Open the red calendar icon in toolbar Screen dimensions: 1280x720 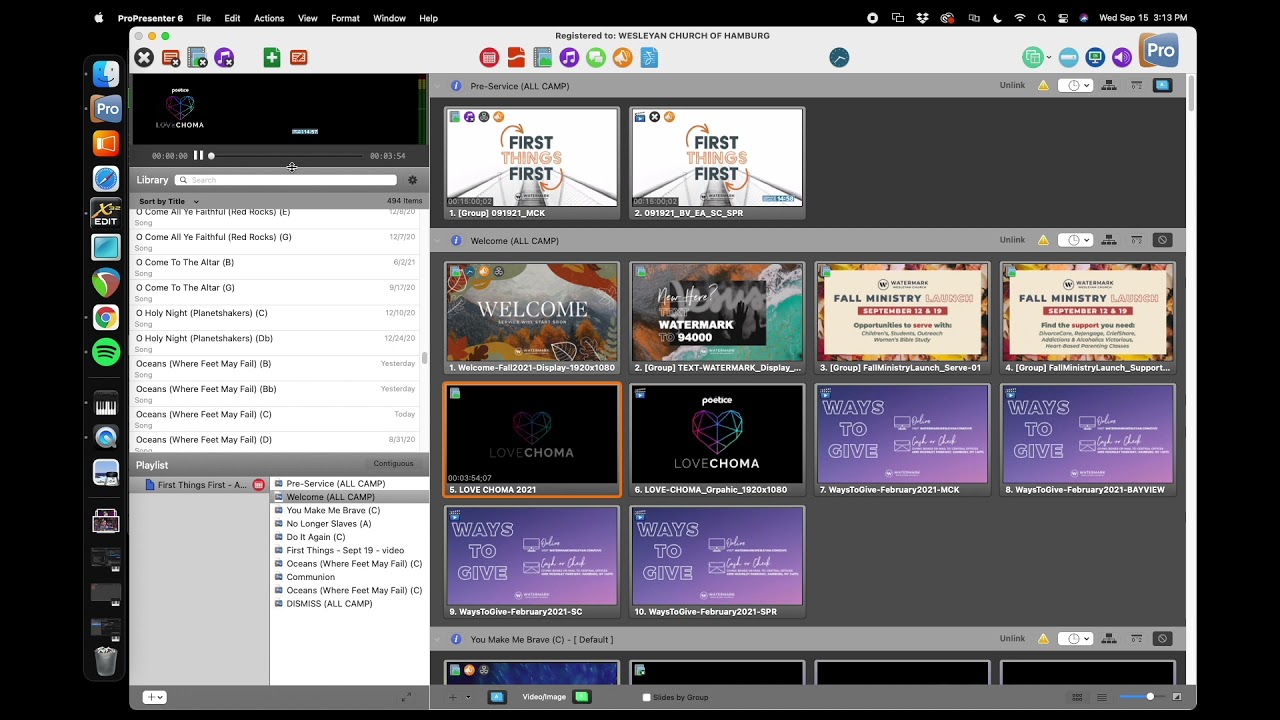pyautogui.click(x=489, y=57)
